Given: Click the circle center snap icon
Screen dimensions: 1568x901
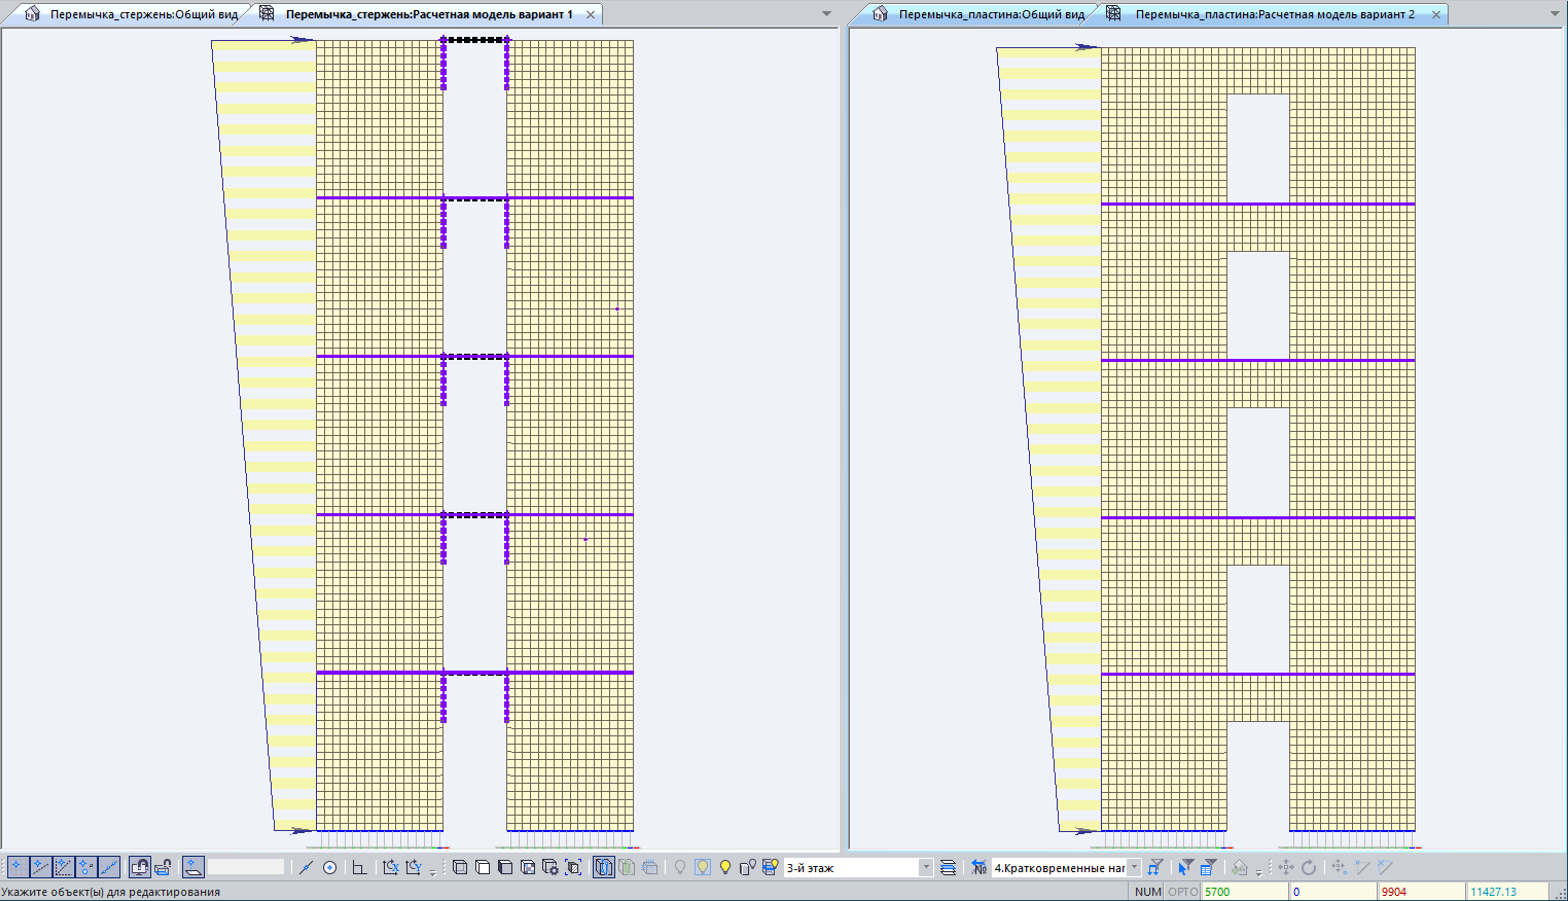Looking at the screenshot, I should coord(329,867).
